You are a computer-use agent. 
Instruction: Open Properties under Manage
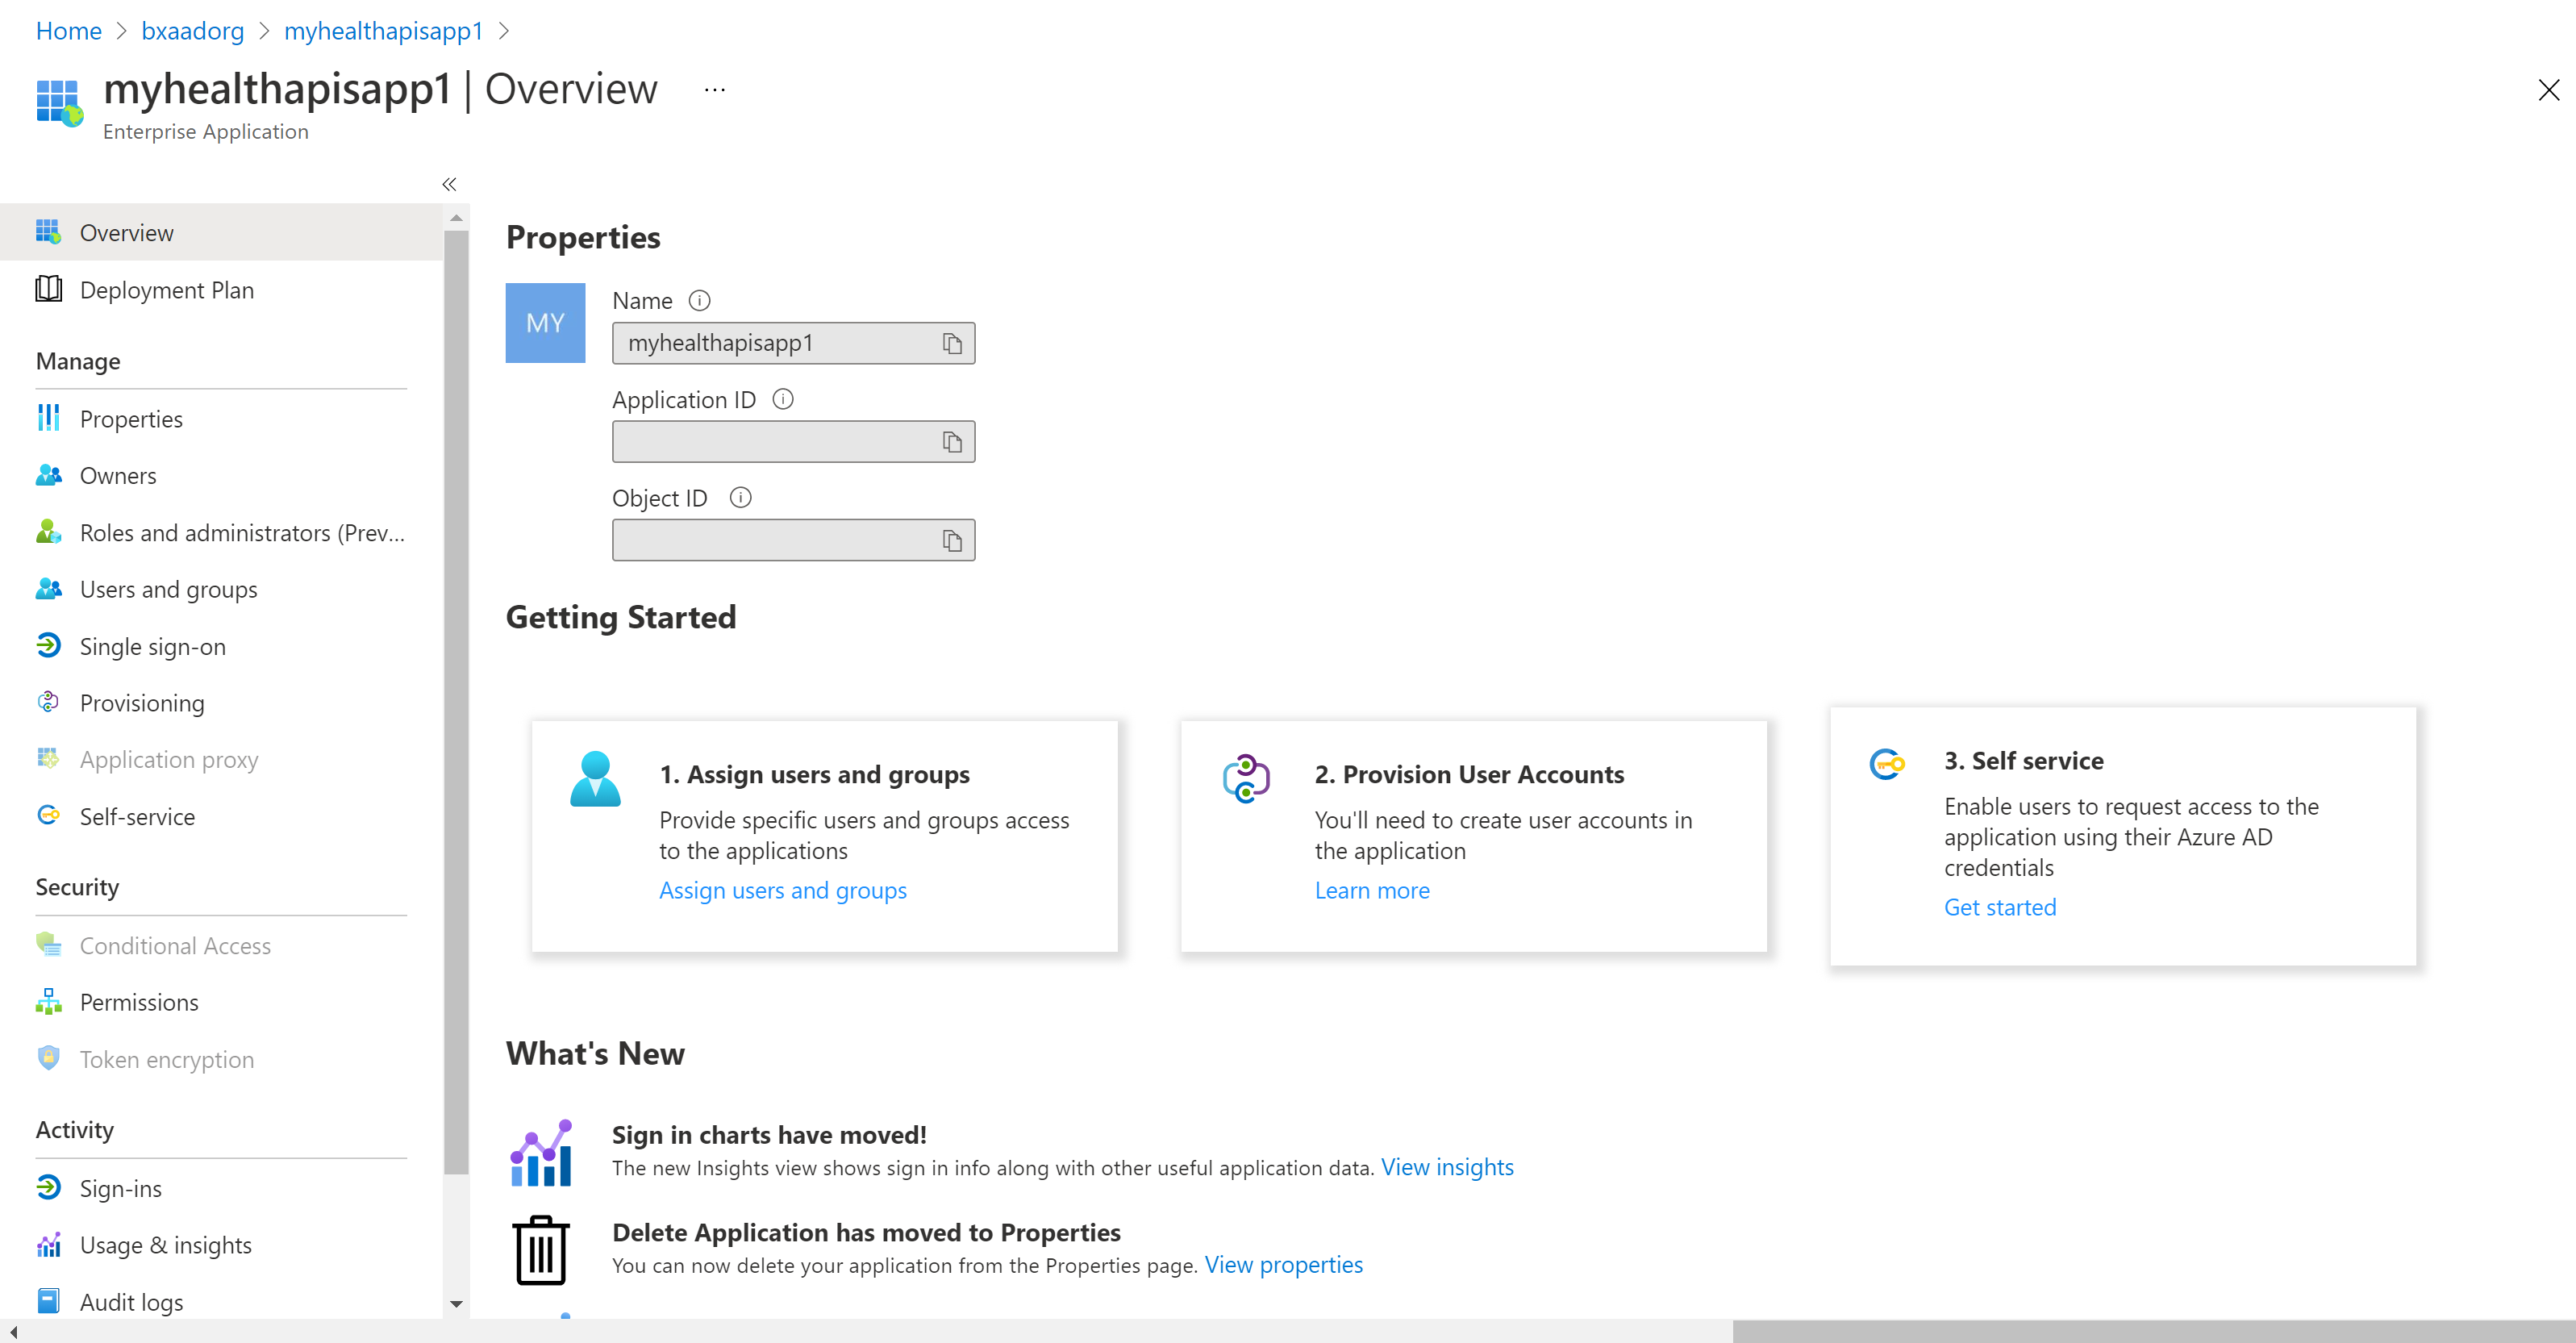(x=221, y=419)
